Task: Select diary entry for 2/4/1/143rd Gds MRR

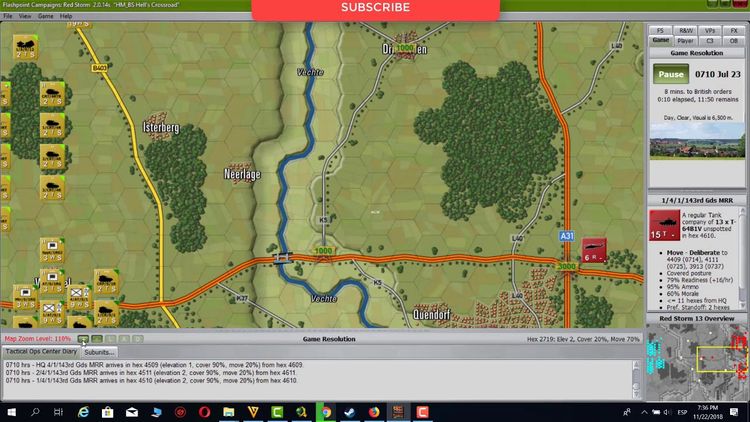Action: [151, 372]
